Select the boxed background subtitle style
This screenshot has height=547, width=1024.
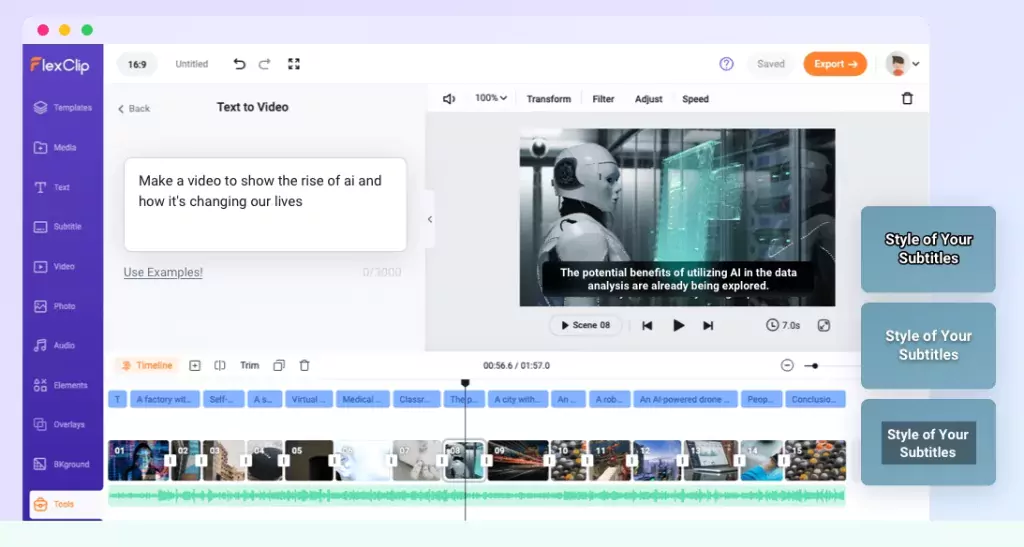pyautogui.click(x=928, y=443)
